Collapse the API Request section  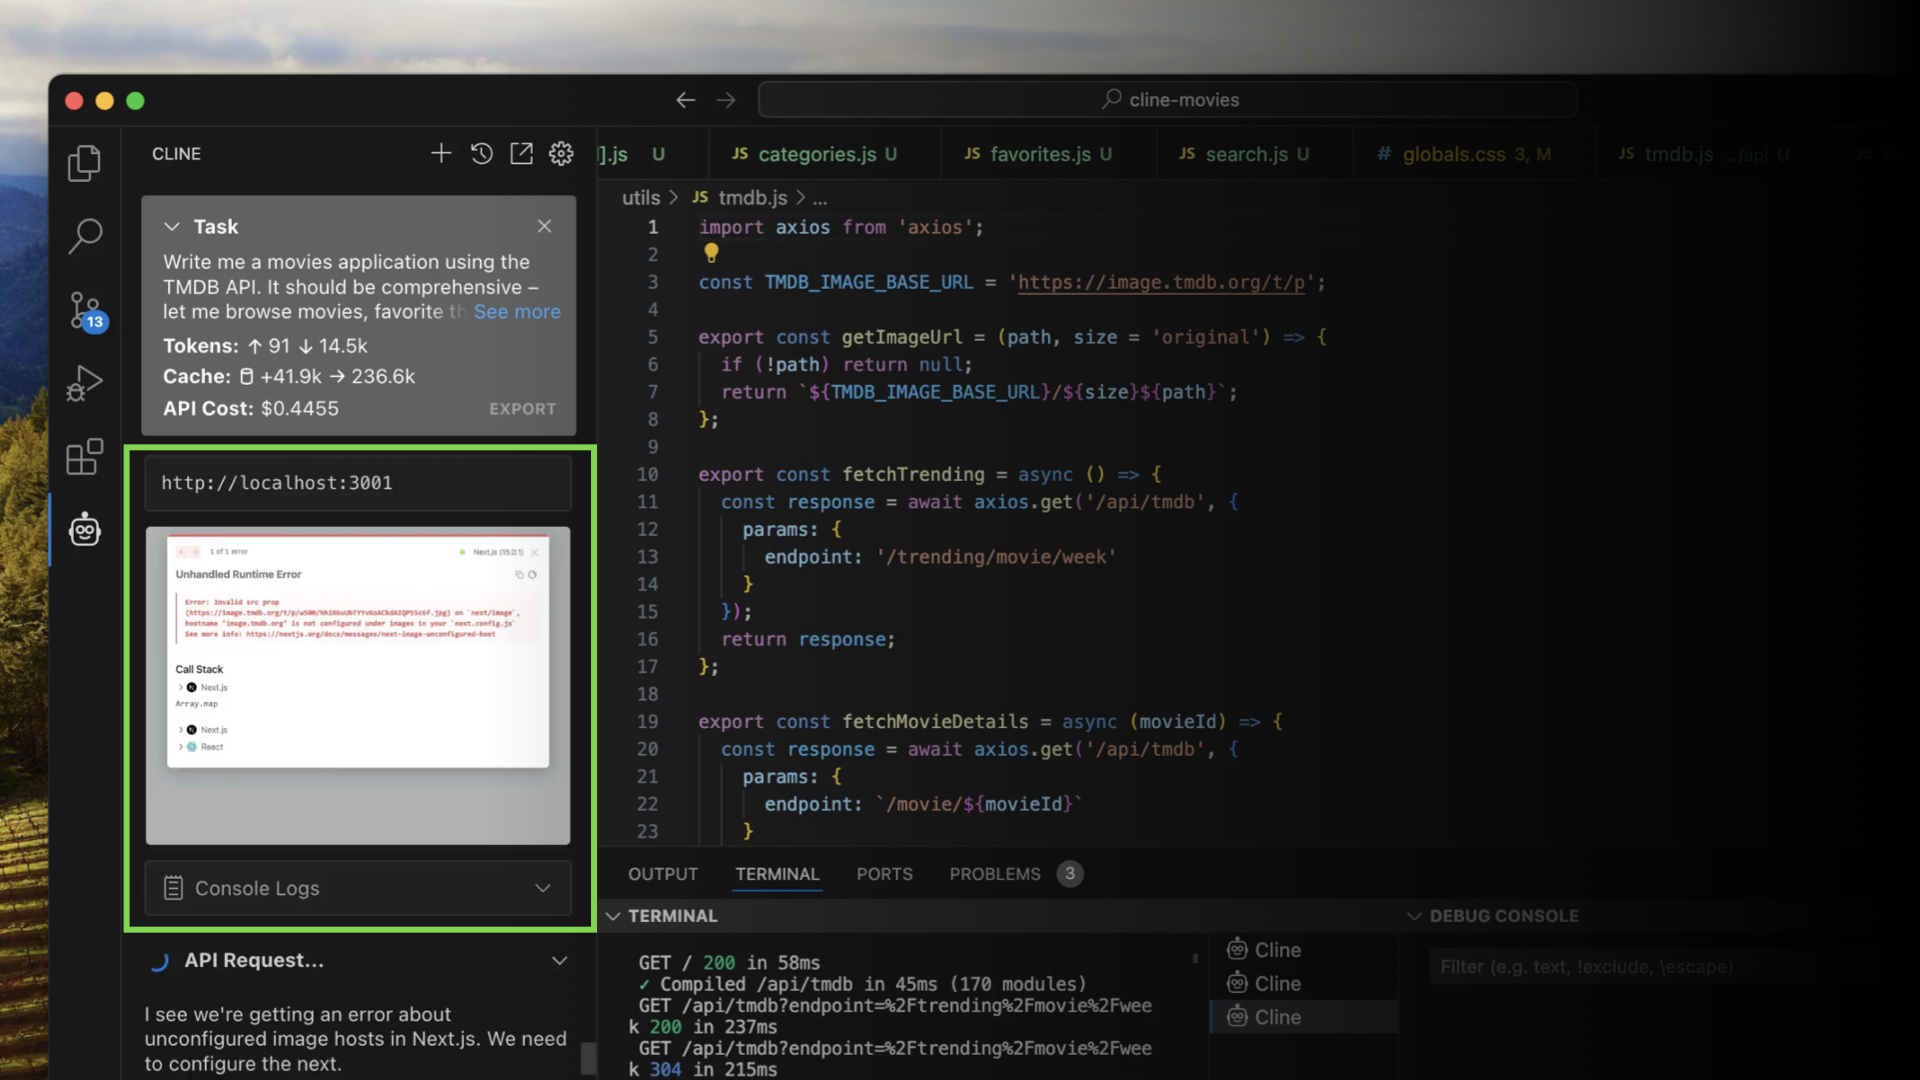559,960
